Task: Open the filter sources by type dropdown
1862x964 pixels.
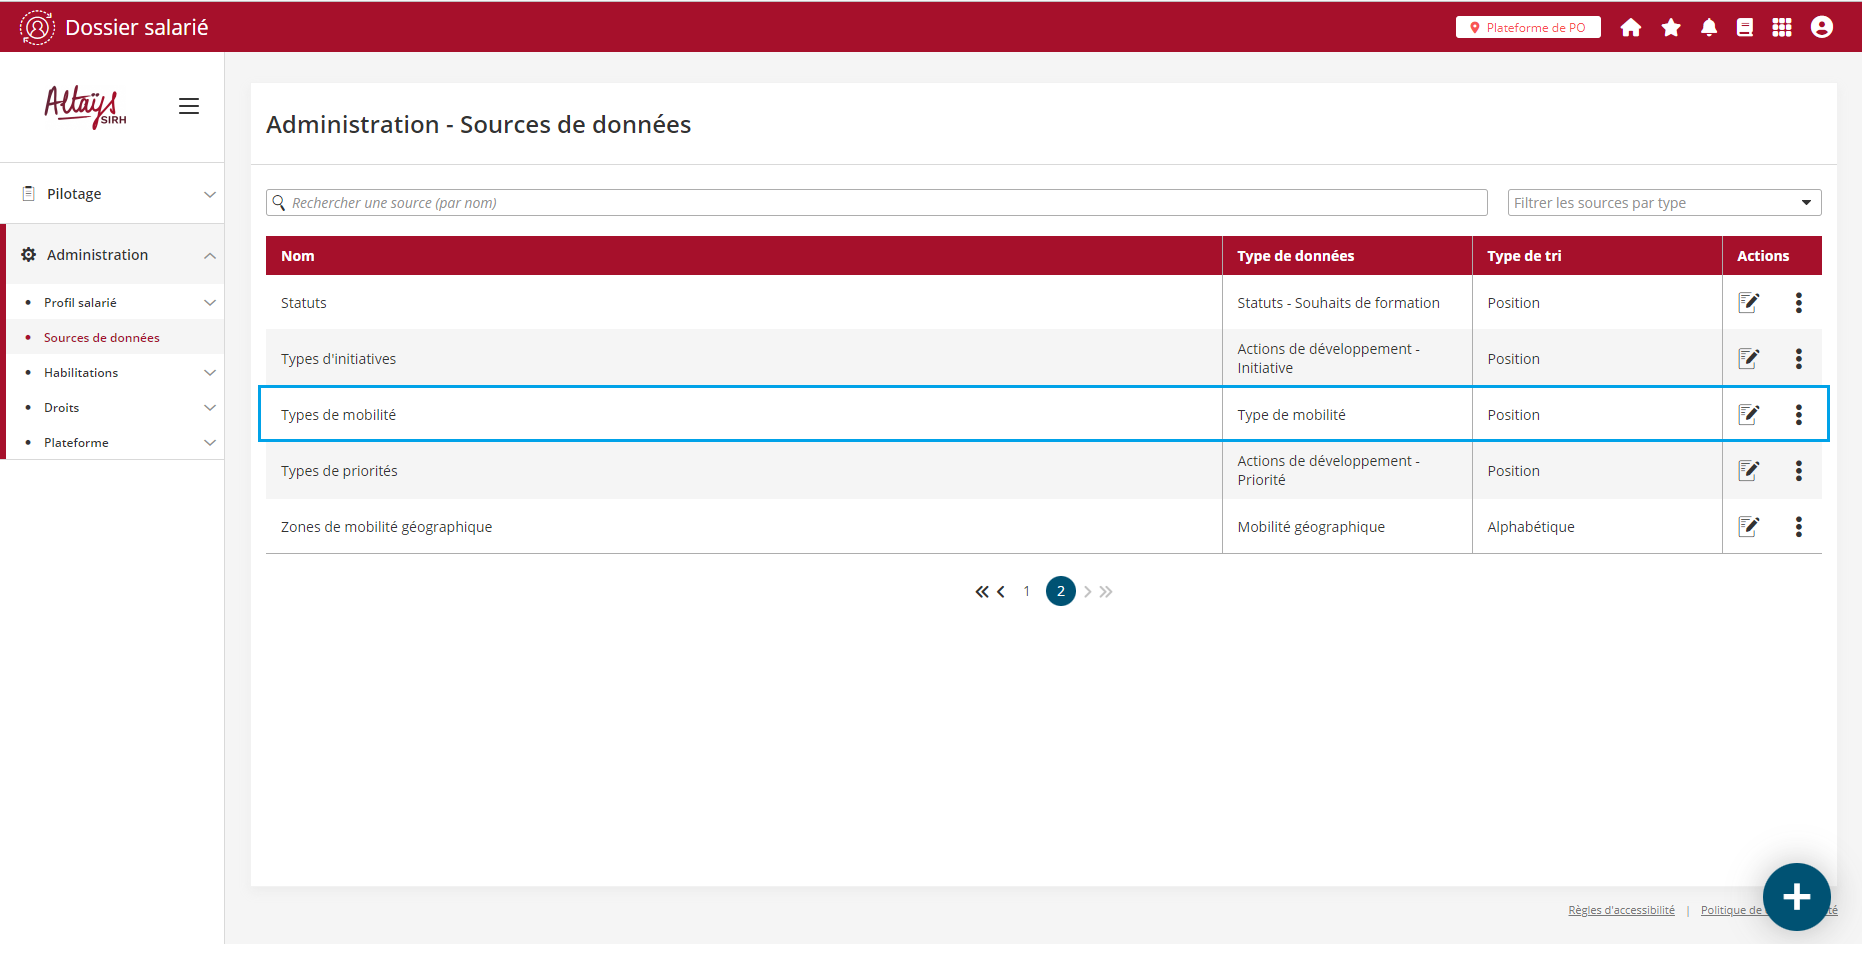Action: [x=1664, y=203]
